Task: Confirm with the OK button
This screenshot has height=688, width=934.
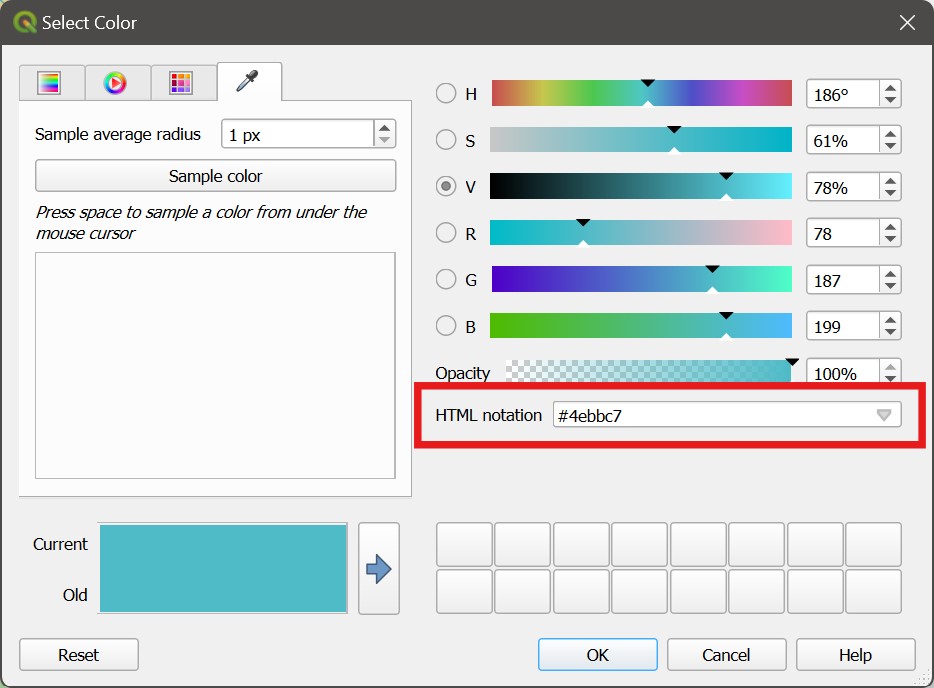Action: pyautogui.click(x=597, y=655)
